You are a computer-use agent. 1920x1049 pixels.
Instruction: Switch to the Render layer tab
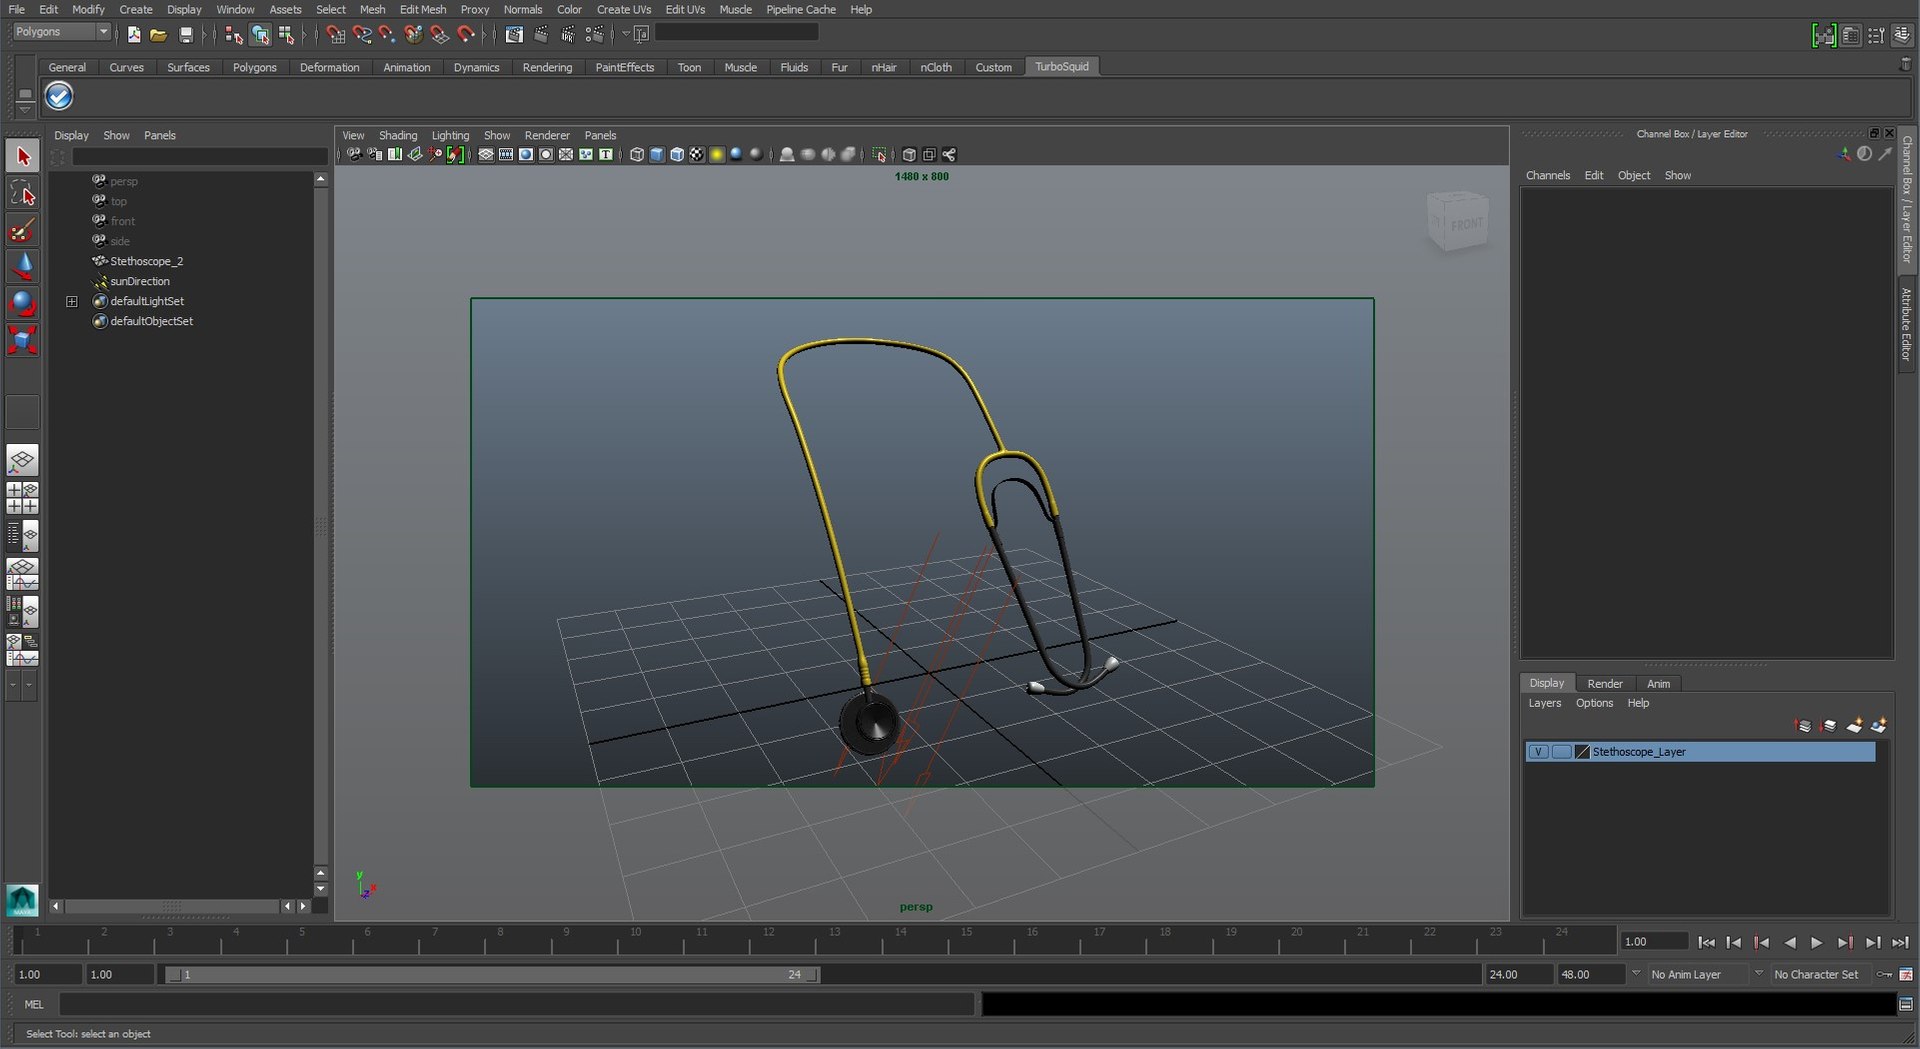pyautogui.click(x=1604, y=684)
